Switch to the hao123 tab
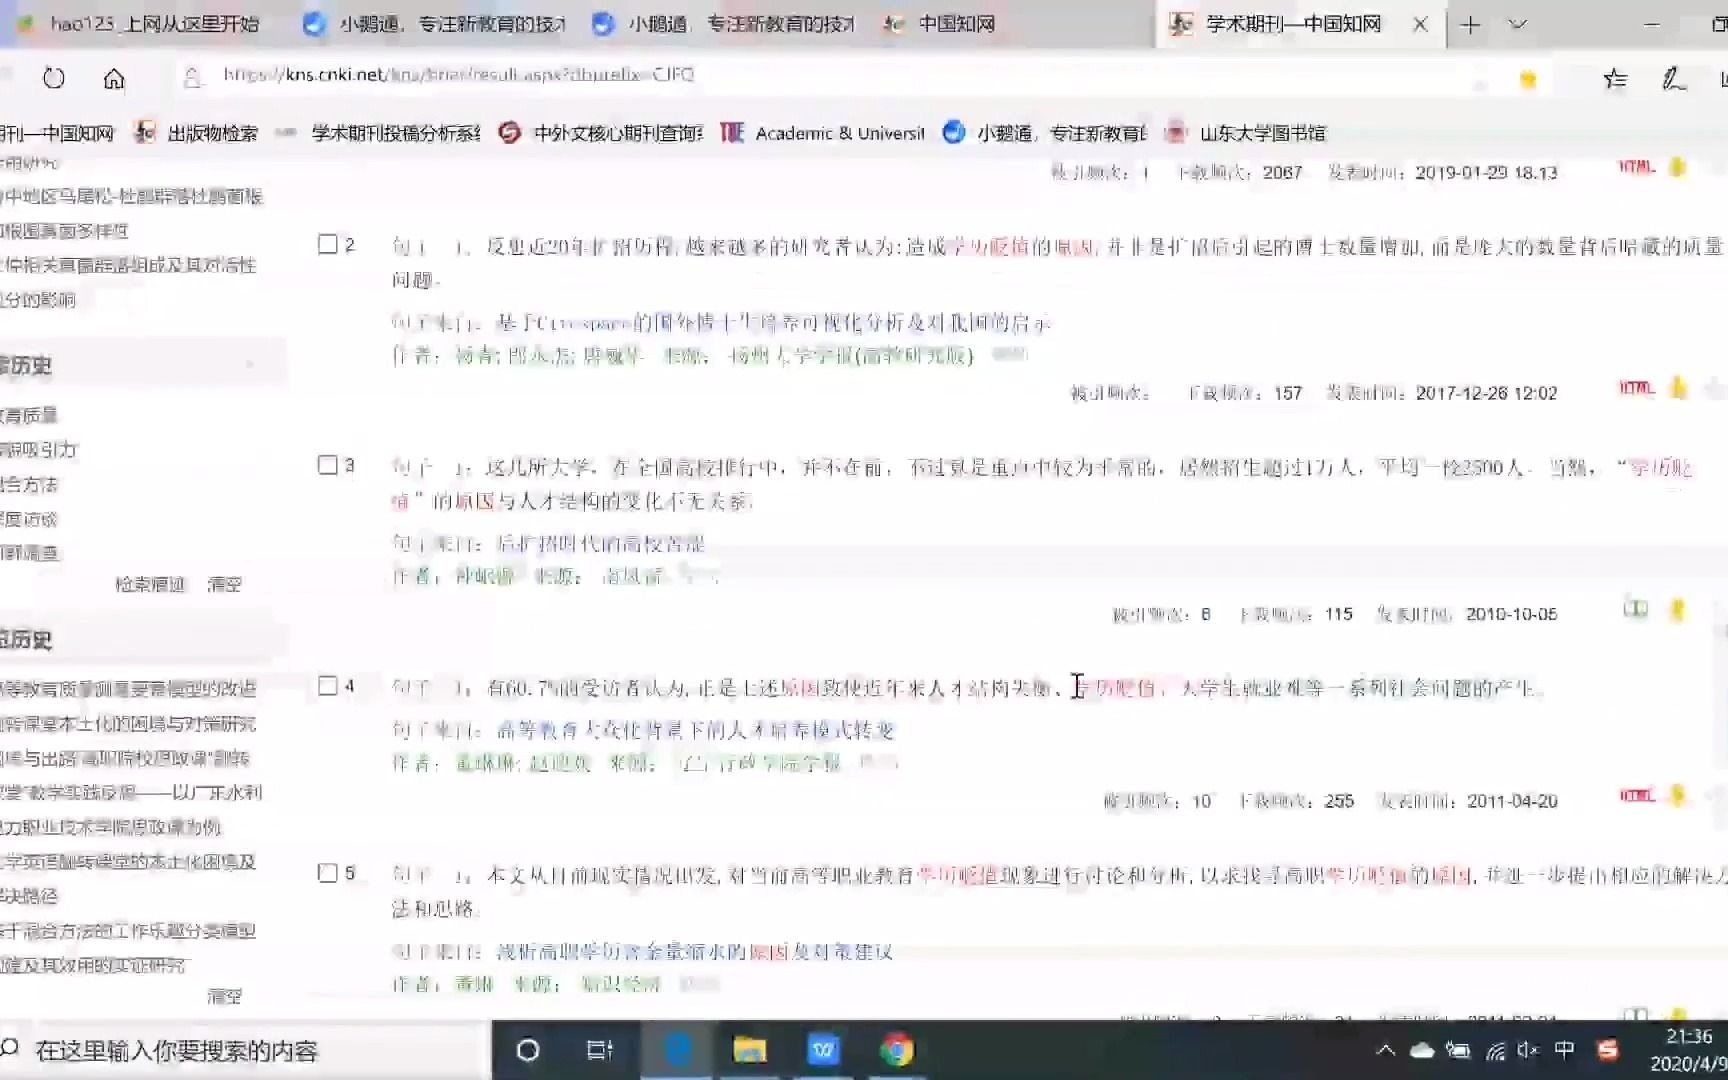Image resolution: width=1728 pixels, height=1080 pixels. coord(140,24)
